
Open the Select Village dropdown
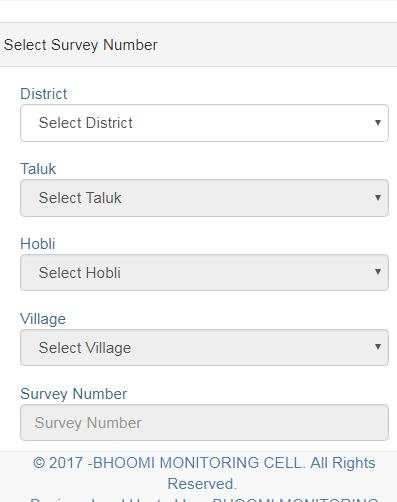(204, 348)
